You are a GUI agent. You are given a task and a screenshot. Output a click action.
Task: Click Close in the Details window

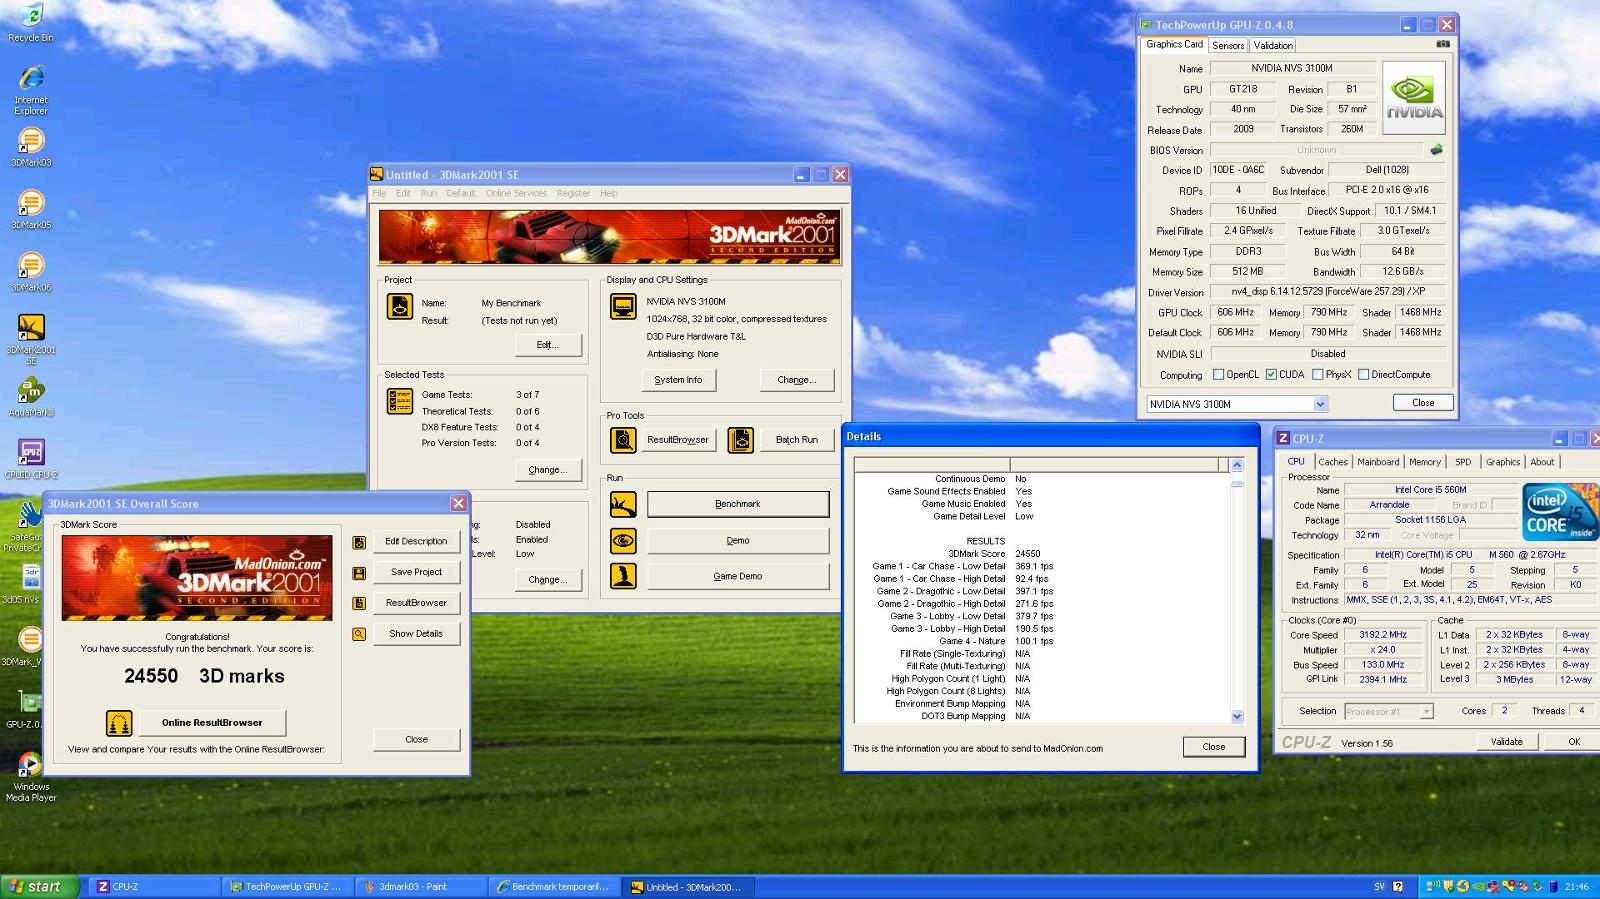pyautogui.click(x=1214, y=747)
